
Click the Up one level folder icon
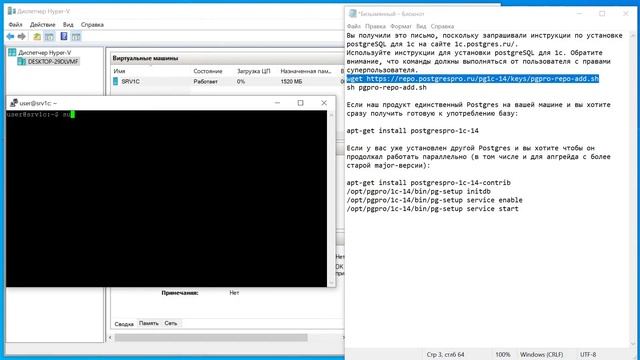37,37
